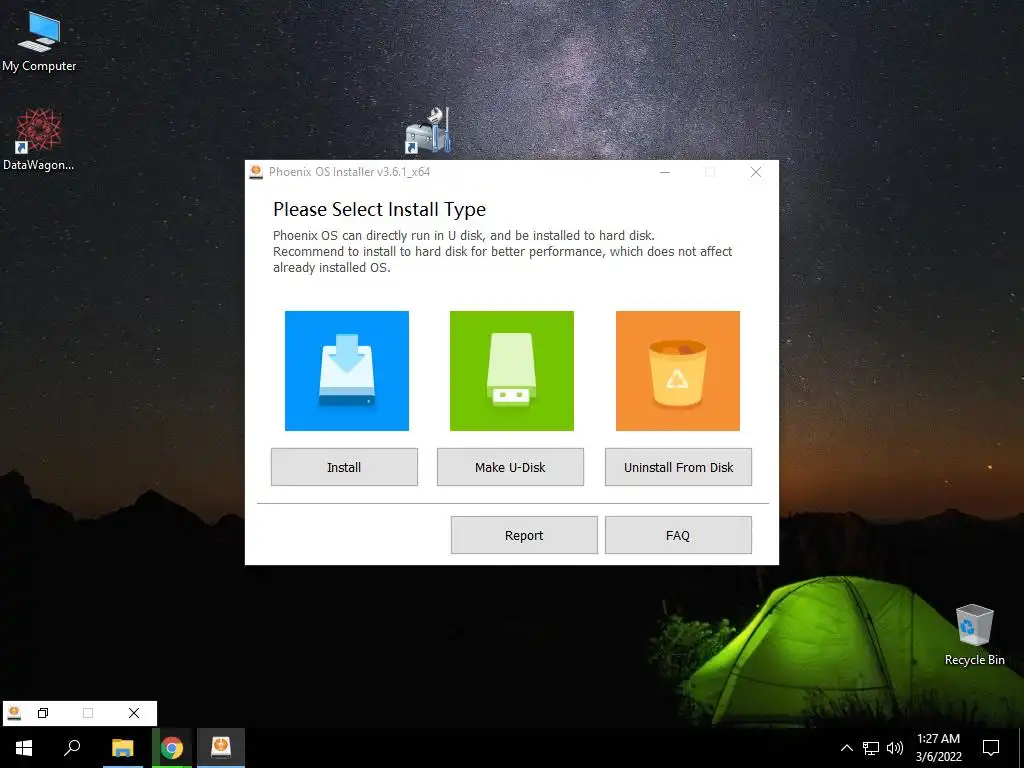Open the taskbar search magnifier

coord(72,748)
